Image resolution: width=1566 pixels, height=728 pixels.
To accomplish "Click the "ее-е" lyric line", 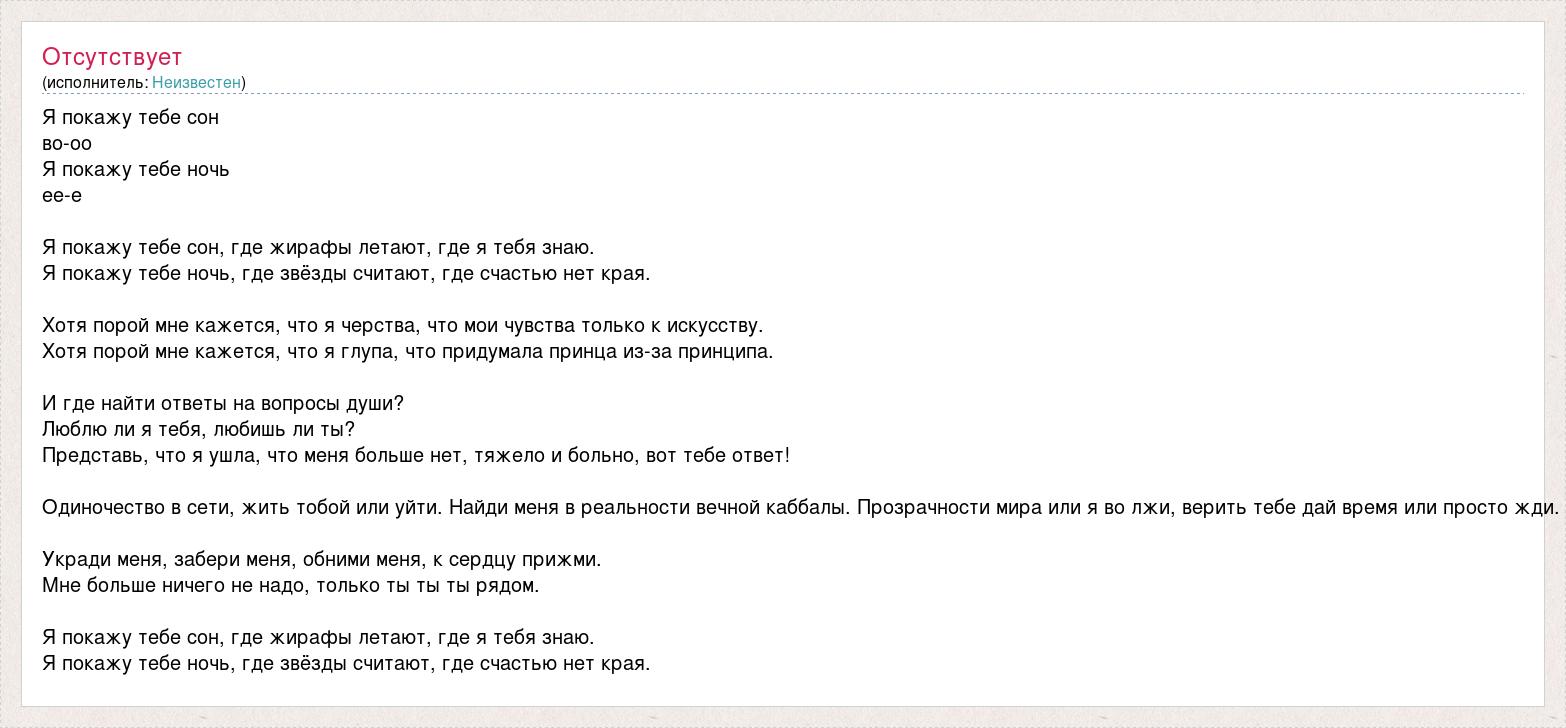I will pyautogui.click(x=62, y=196).
